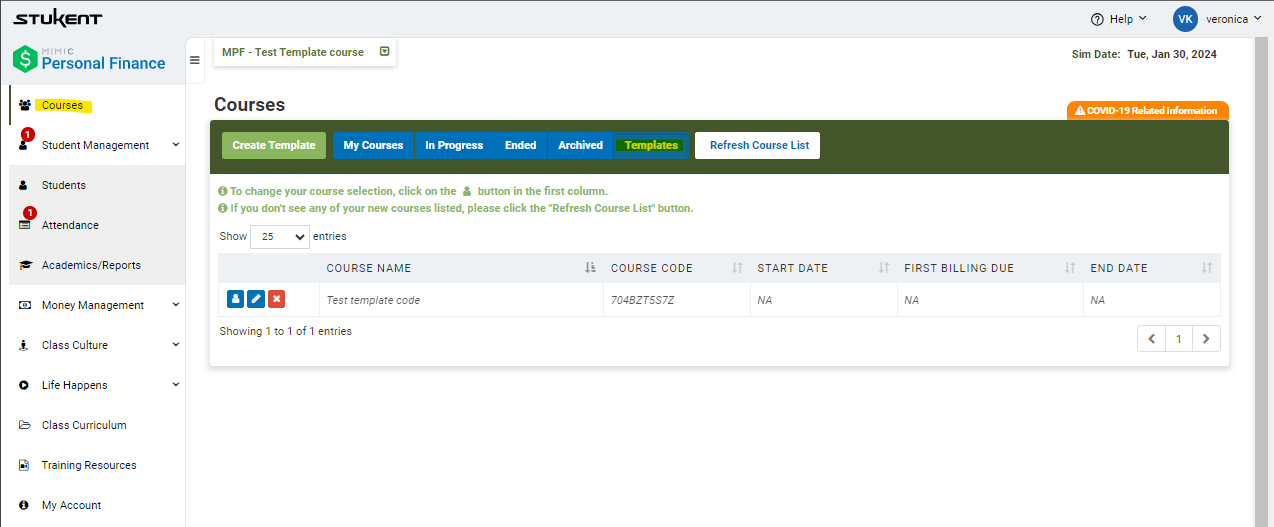Viewport: 1274px width, 527px height.
Task: Expand the Student Management chevron
Action: point(176,145)
